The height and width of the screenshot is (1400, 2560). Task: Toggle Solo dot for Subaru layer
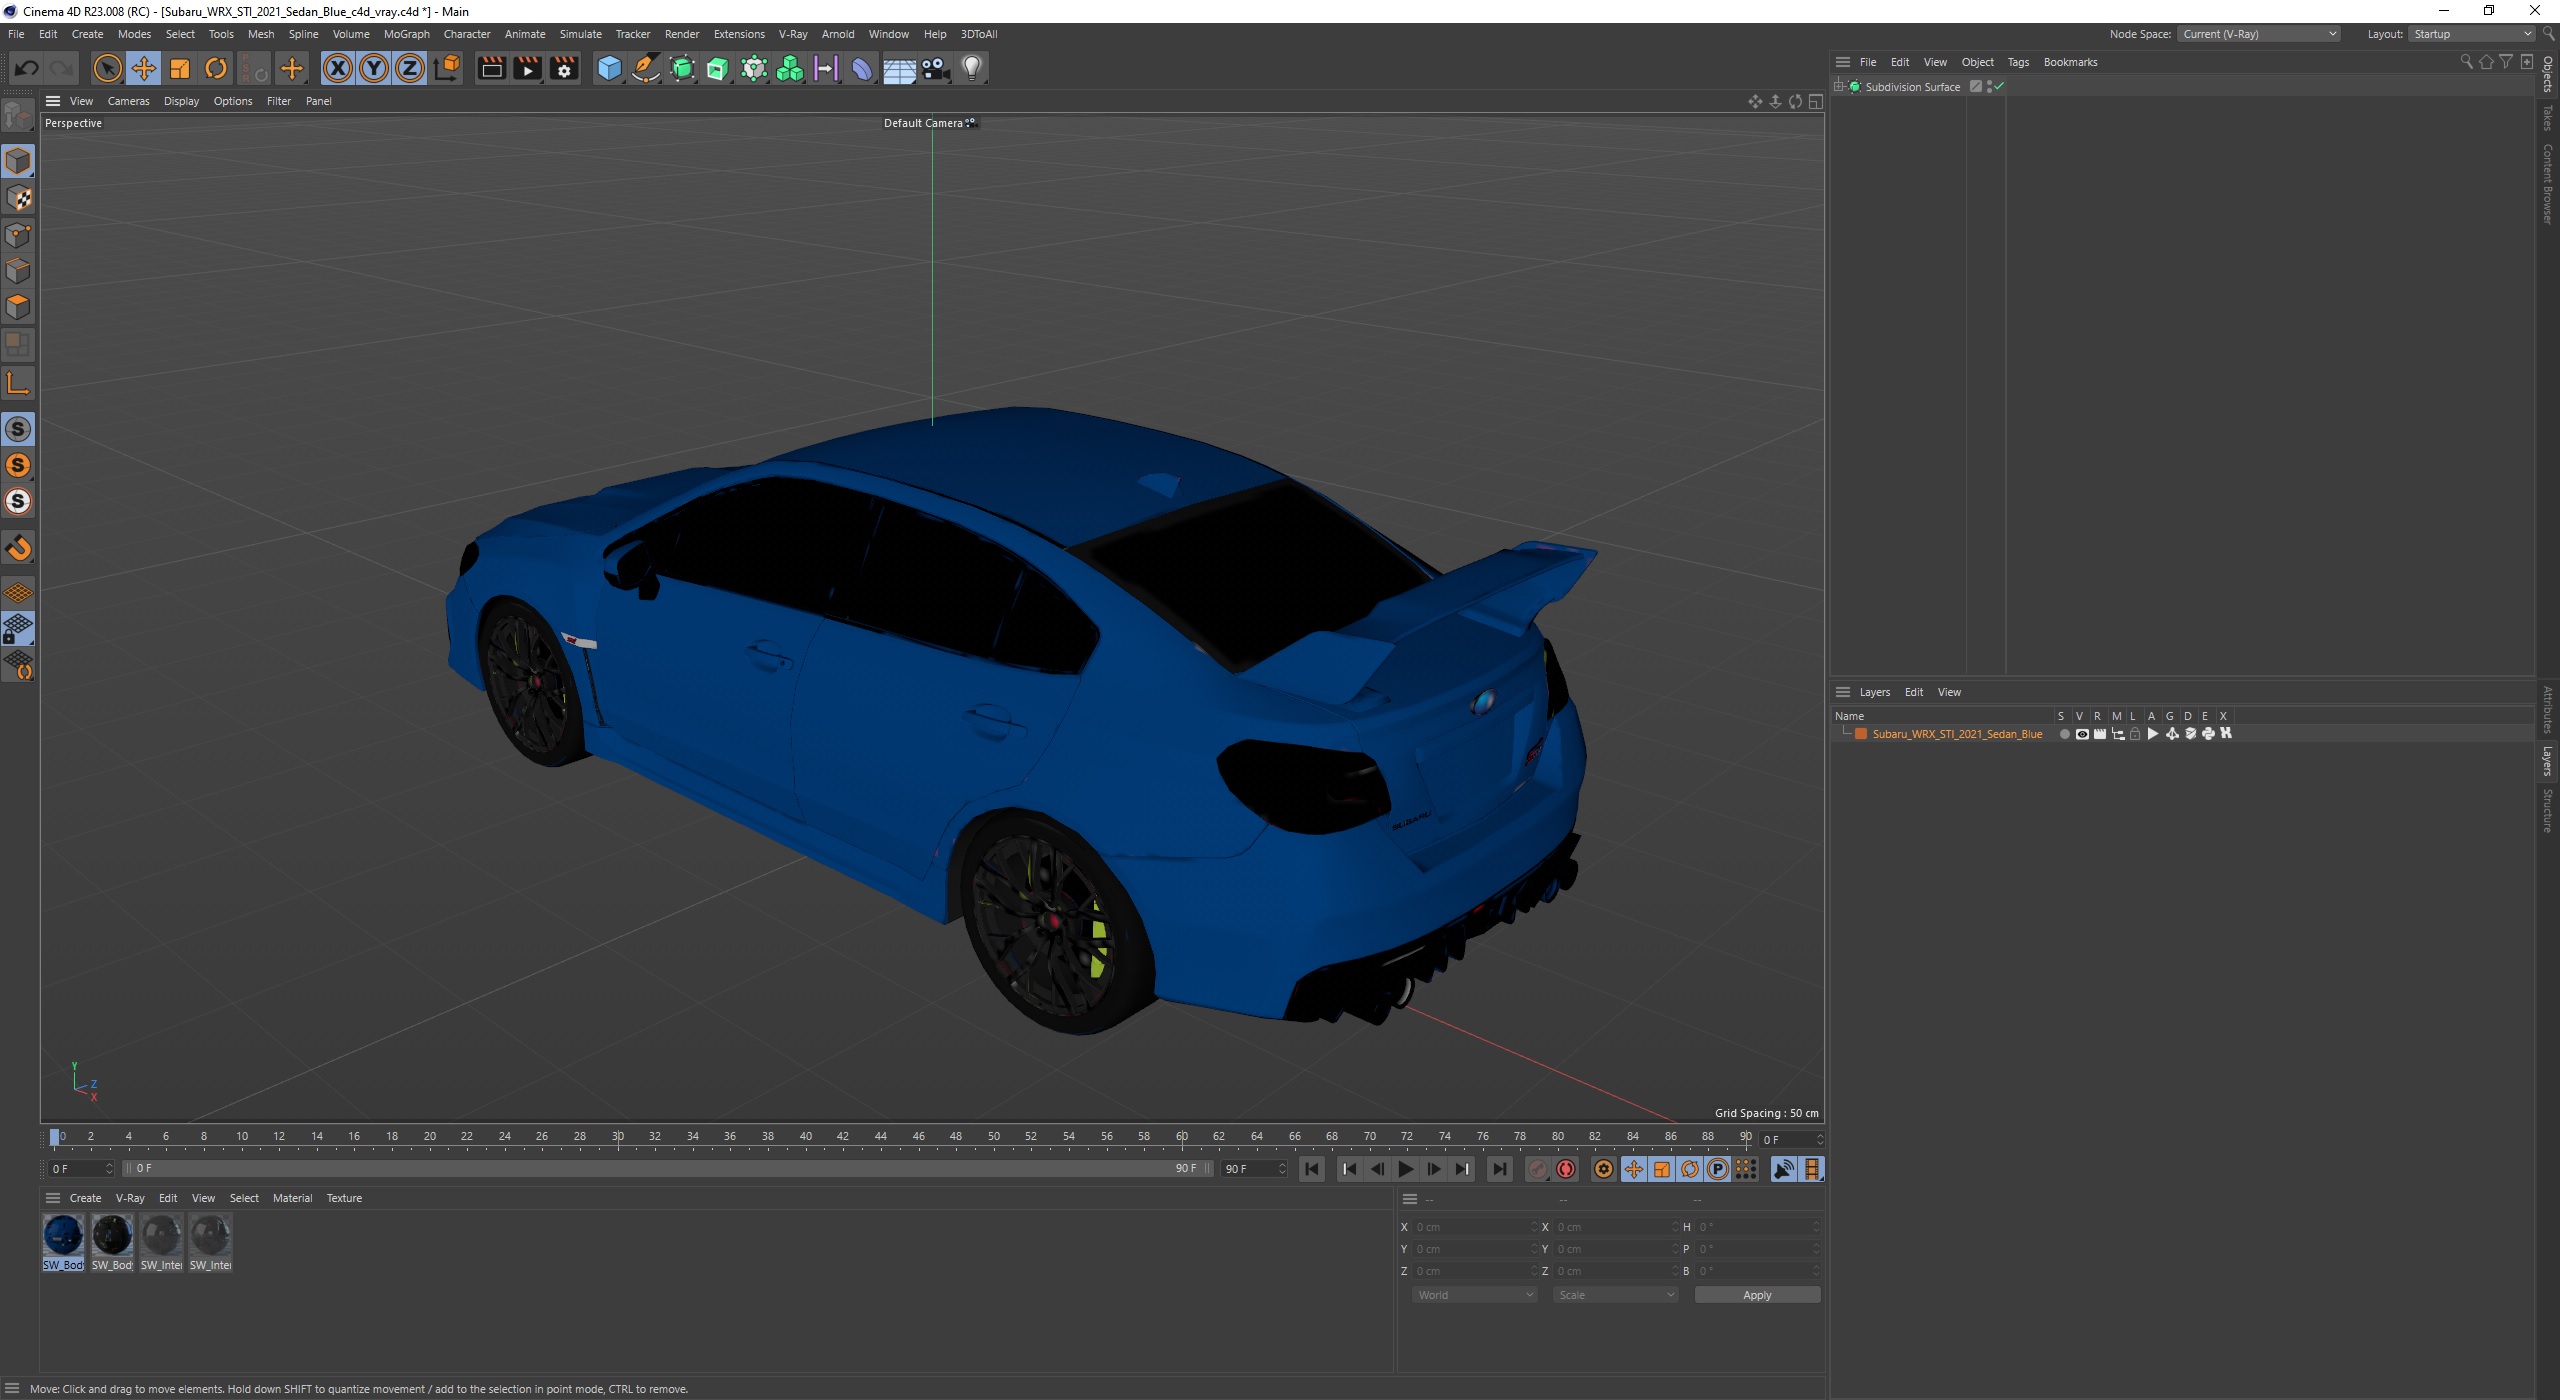click(x=2064, y=734)
